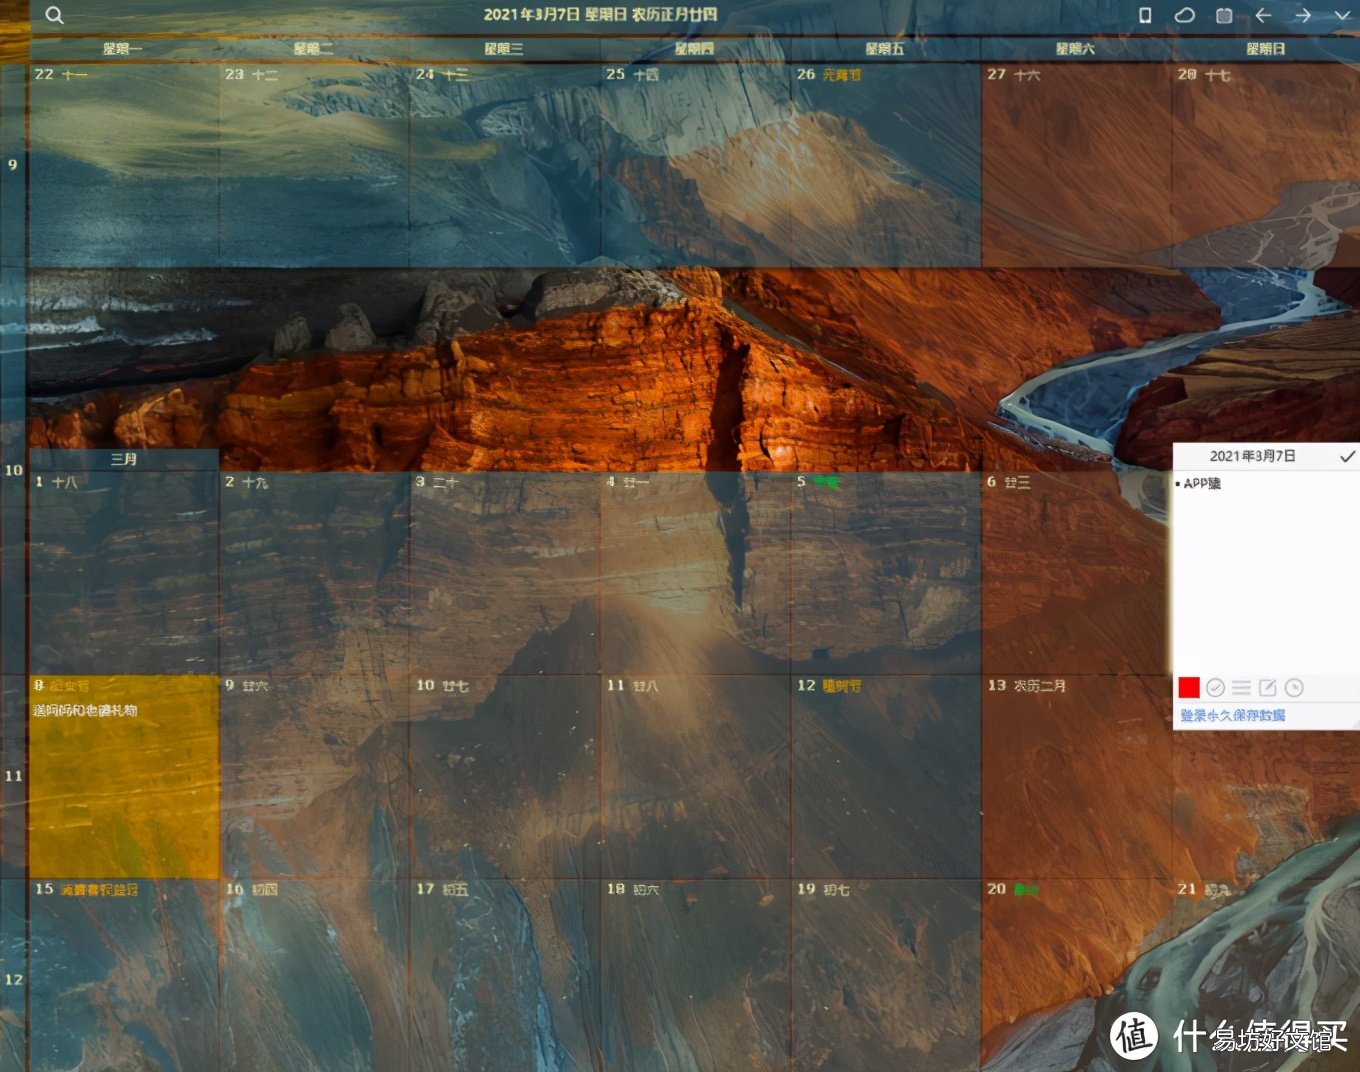The image size is (1360, 1072).
Task: Click the blue login link below the note
Action: point(1232,715)
